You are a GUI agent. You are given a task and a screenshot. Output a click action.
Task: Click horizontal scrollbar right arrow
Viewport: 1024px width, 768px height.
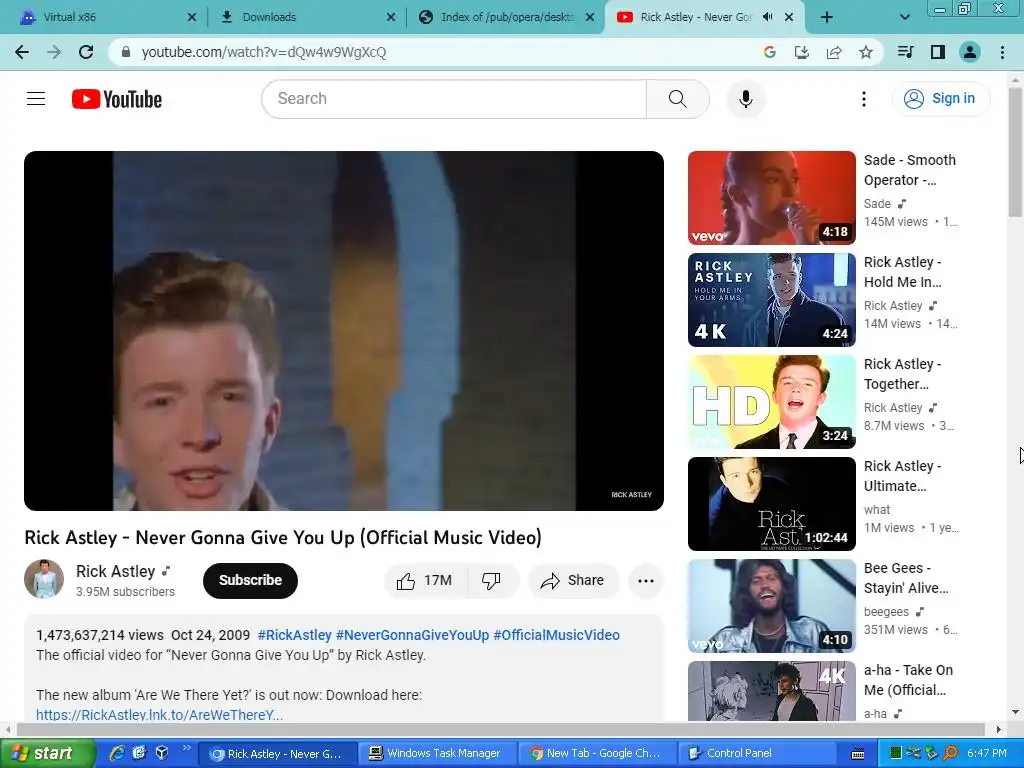998,729
